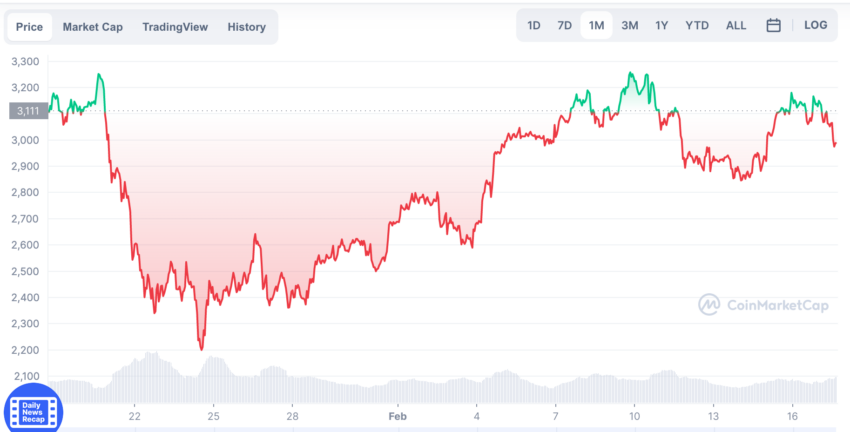View ALL time price data
Screen dimensions: 850x432
(736, 25)
